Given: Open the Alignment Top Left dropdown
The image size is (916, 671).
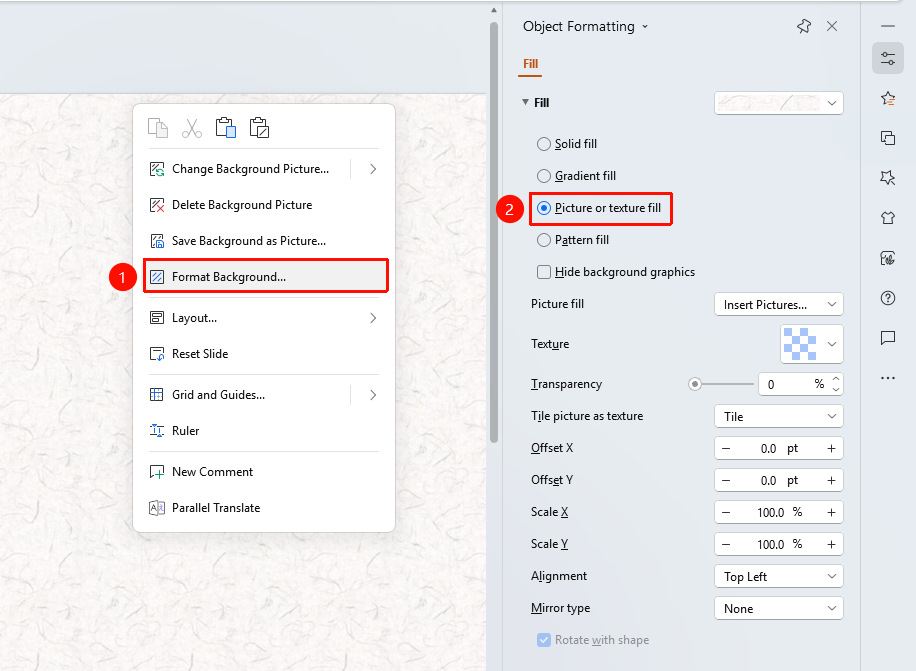Looking at the screenshot, I should (x=779, y=576).
